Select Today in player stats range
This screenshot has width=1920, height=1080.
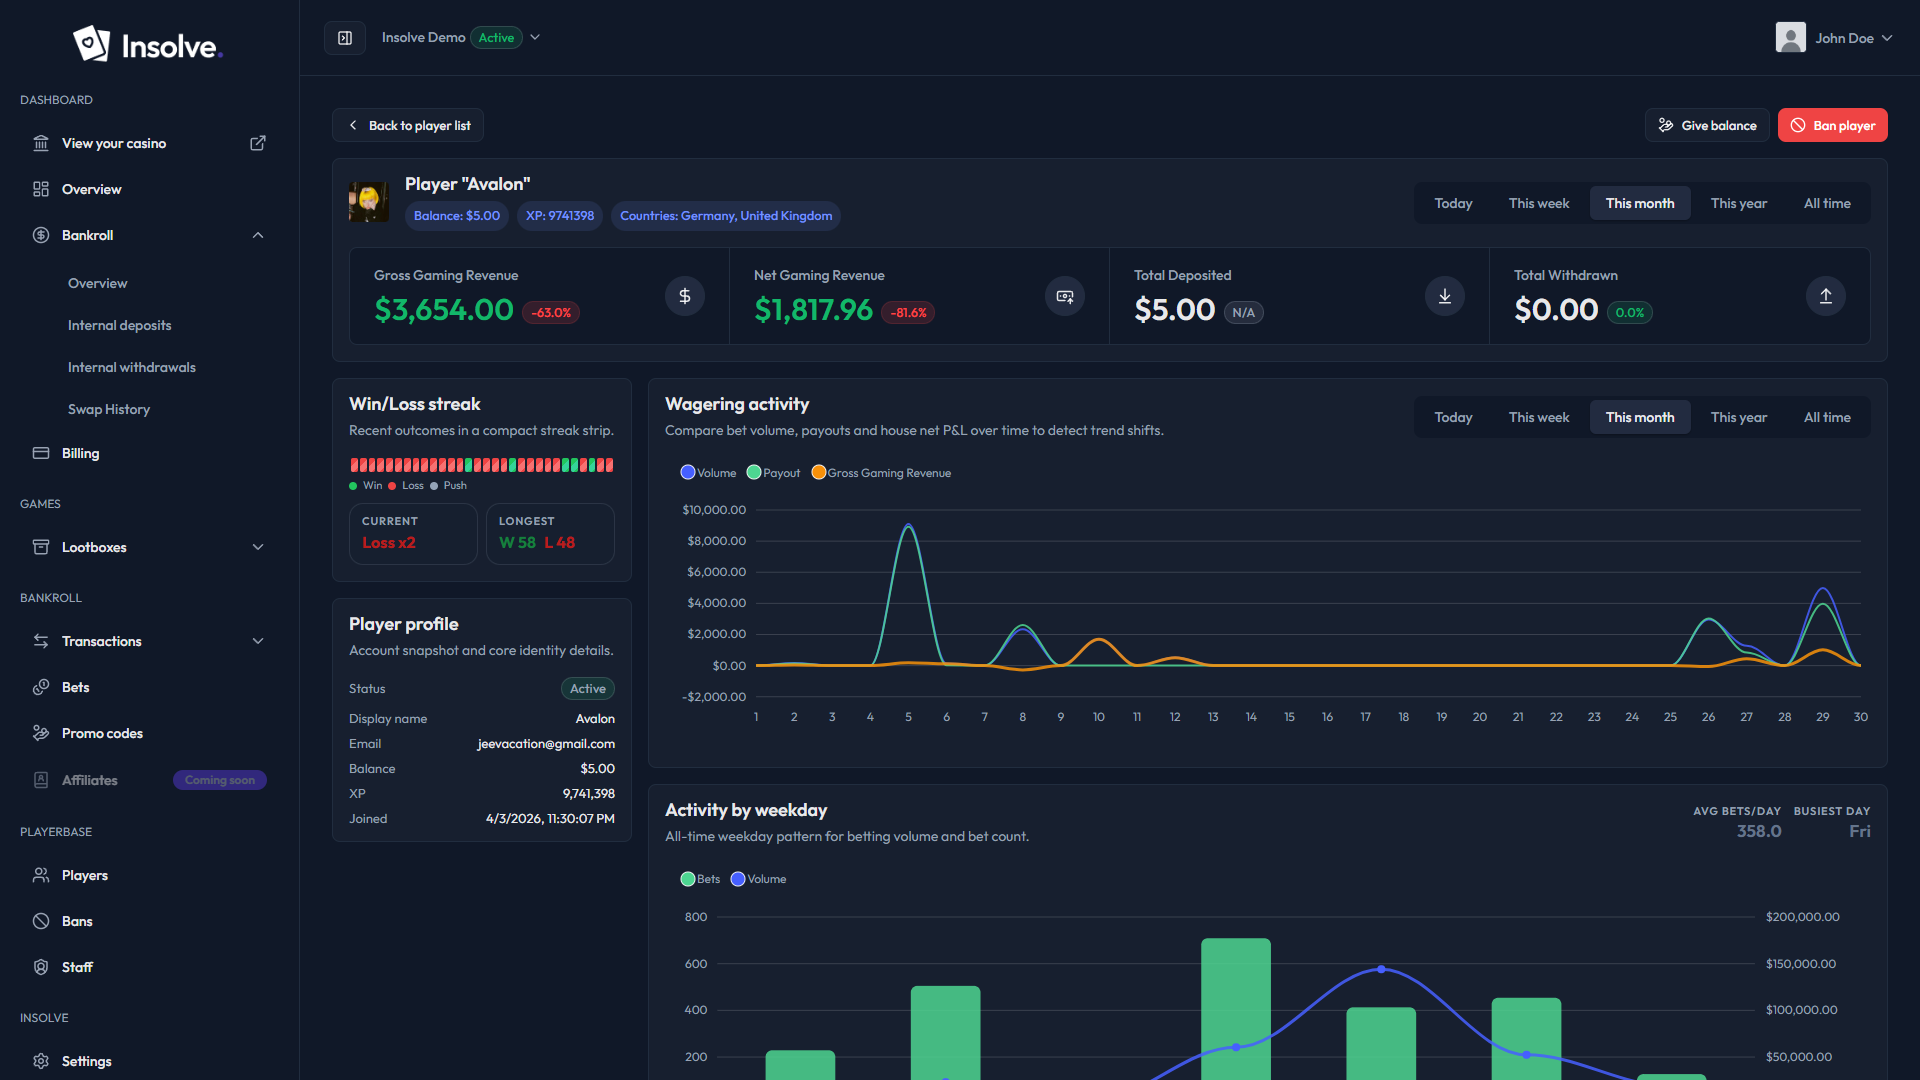pyautogui.click(x=1453, y=203)
